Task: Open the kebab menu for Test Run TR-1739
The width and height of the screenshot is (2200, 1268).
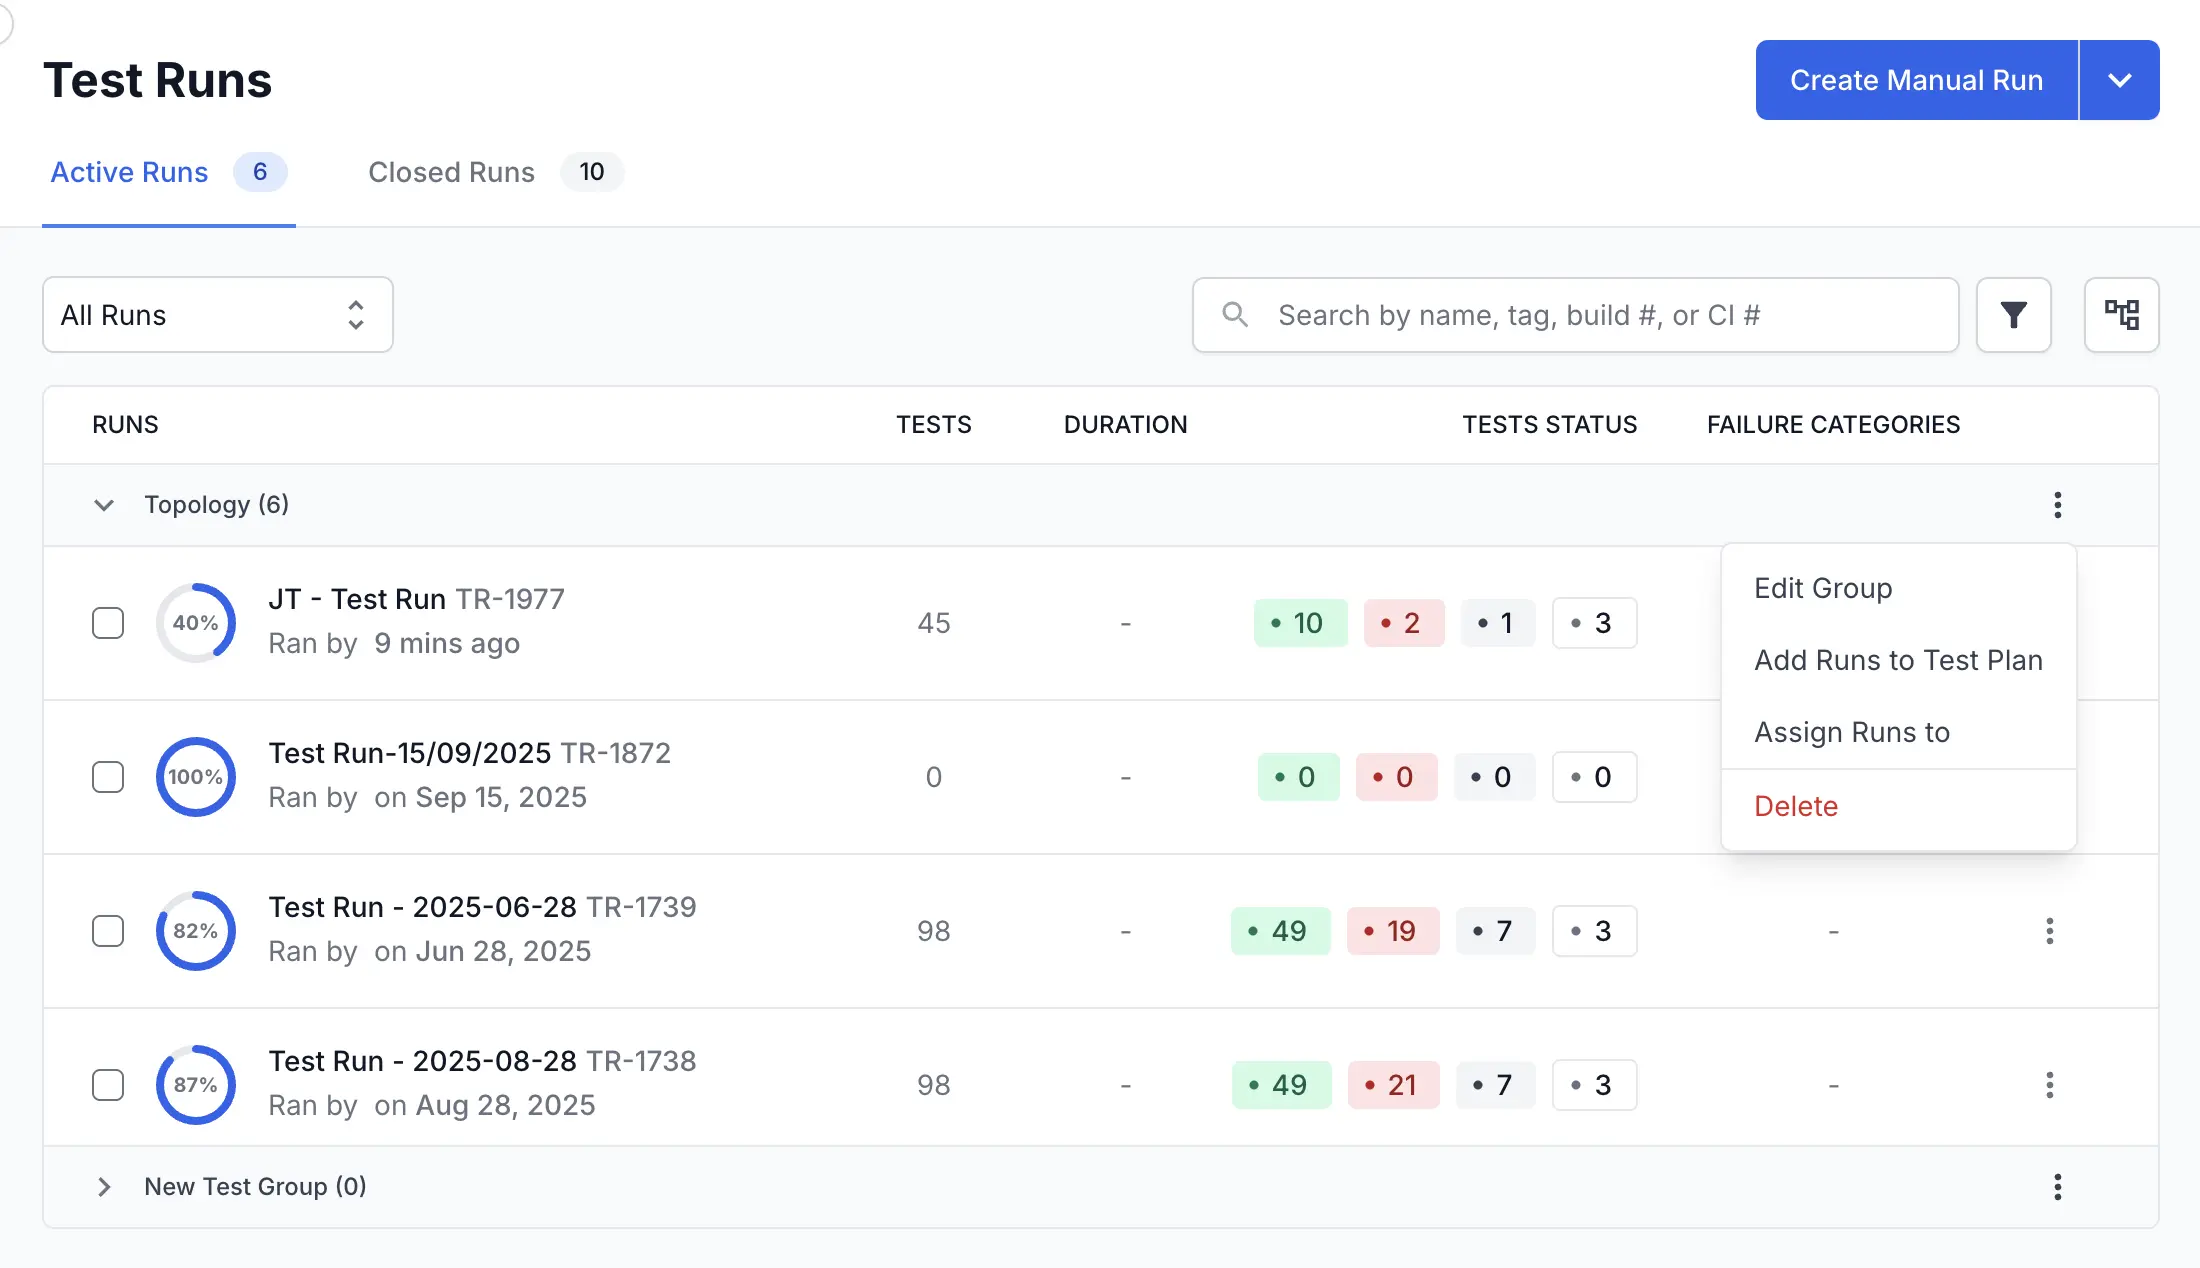Action: 2050,931
